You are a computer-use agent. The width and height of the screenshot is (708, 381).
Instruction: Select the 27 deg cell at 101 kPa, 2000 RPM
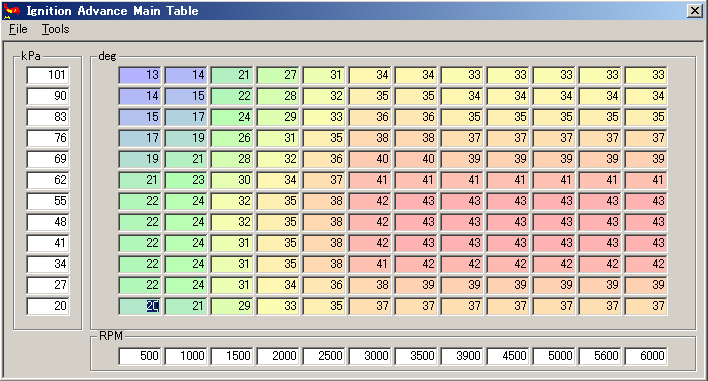pyautogui.click(x=278, y=75)
